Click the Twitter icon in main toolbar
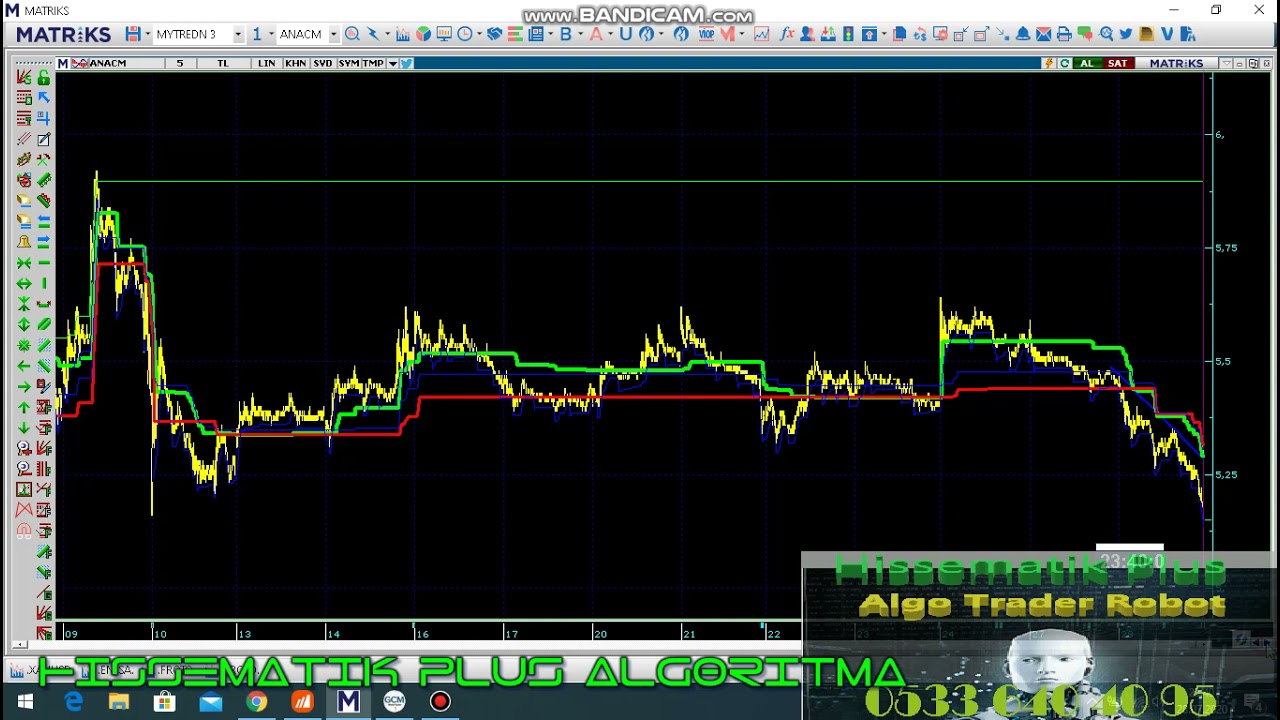The width and height of the screenshot is (1280, 720). (x=1126, y=34)
